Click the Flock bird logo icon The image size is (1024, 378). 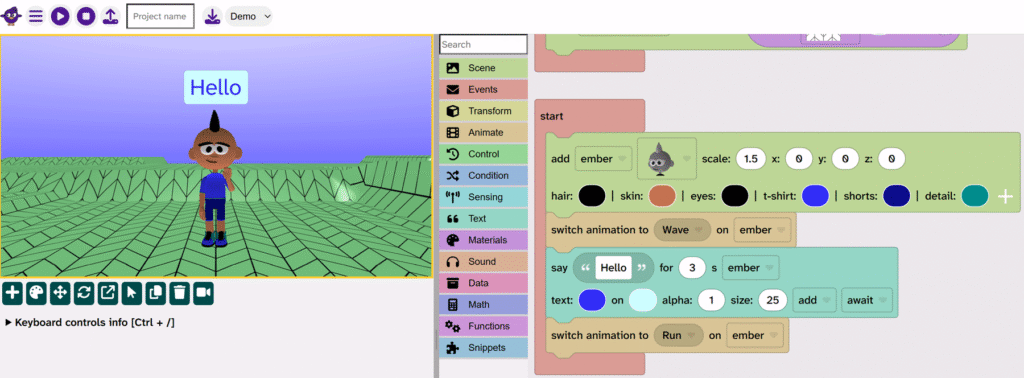(x=11, y=16)
